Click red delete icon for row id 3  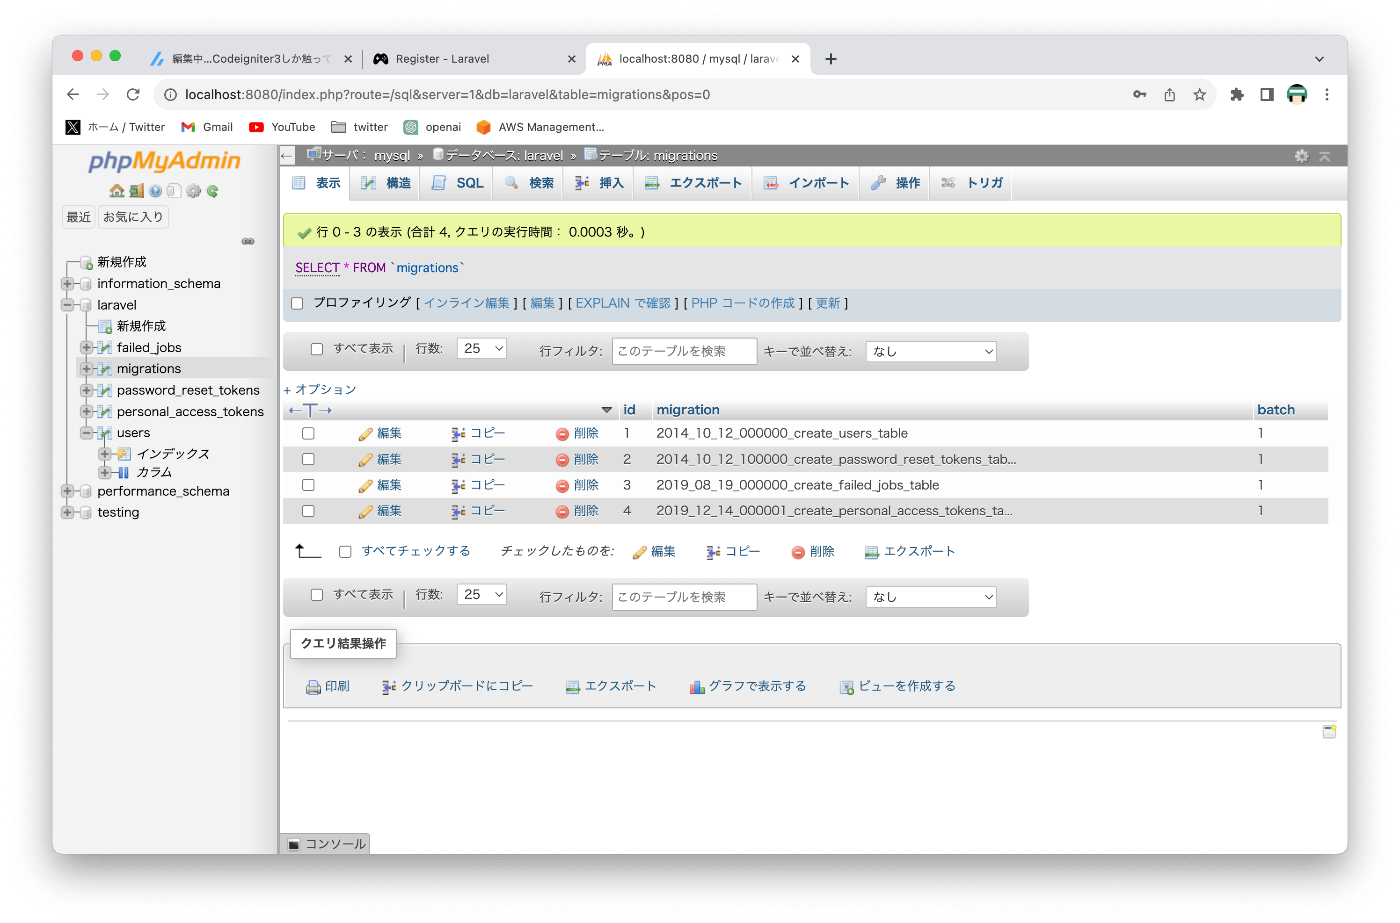[x=562, y=486]
